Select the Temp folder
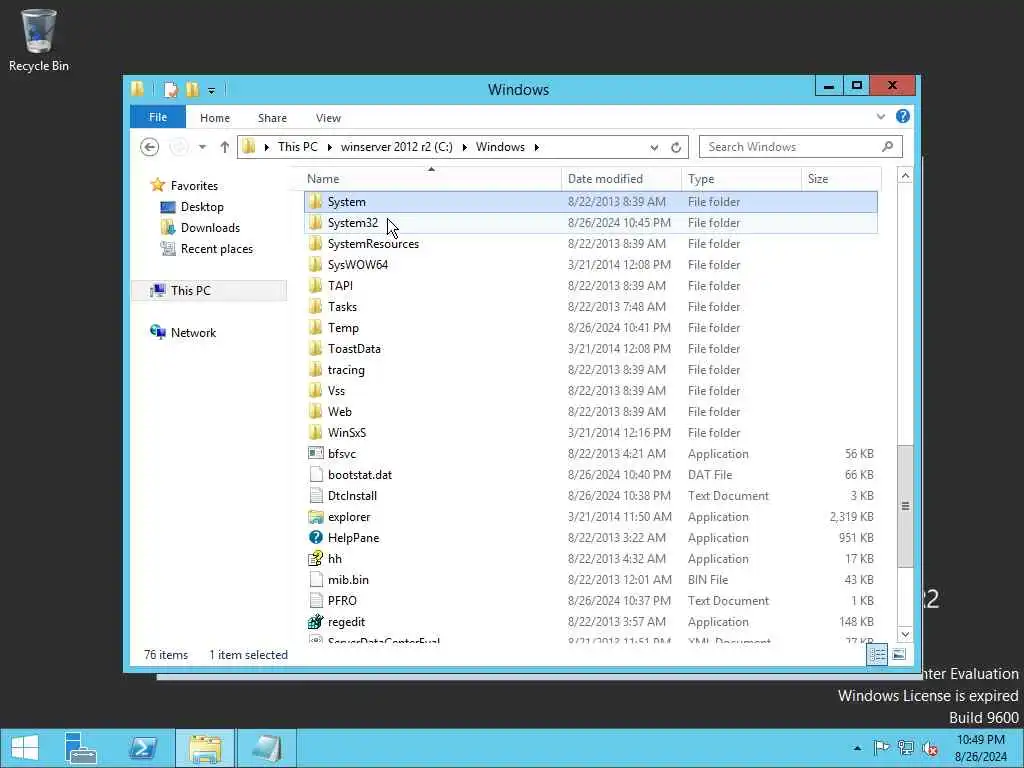 (x=343, y=328)
